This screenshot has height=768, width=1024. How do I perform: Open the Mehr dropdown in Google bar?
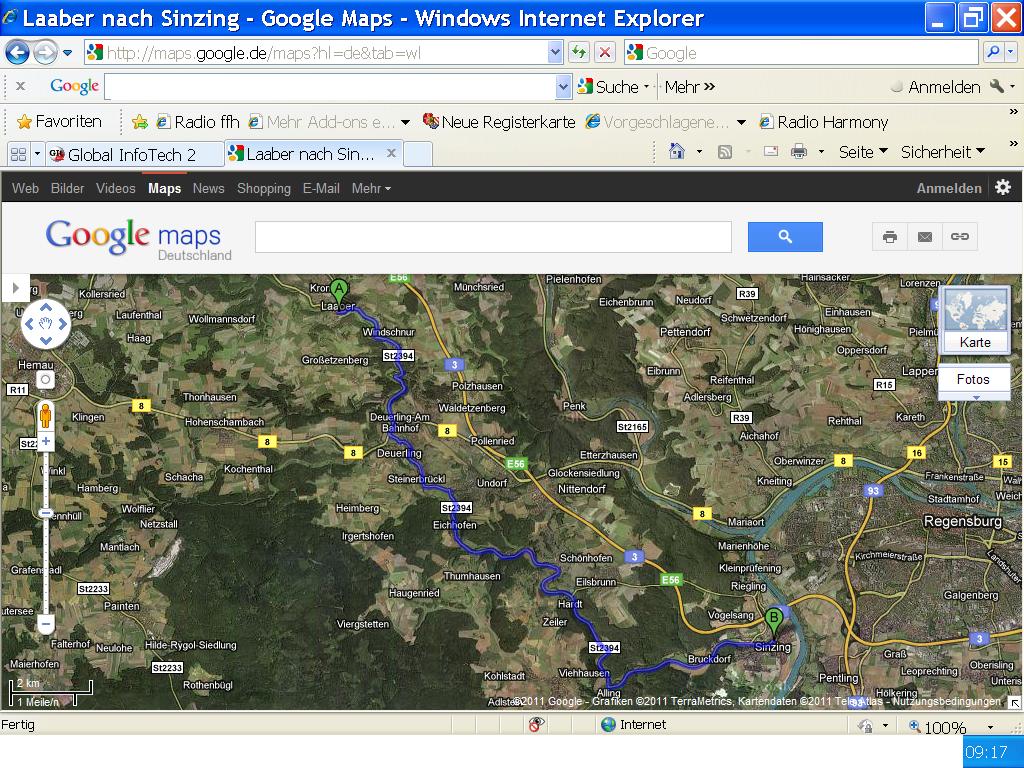point(370,188)
